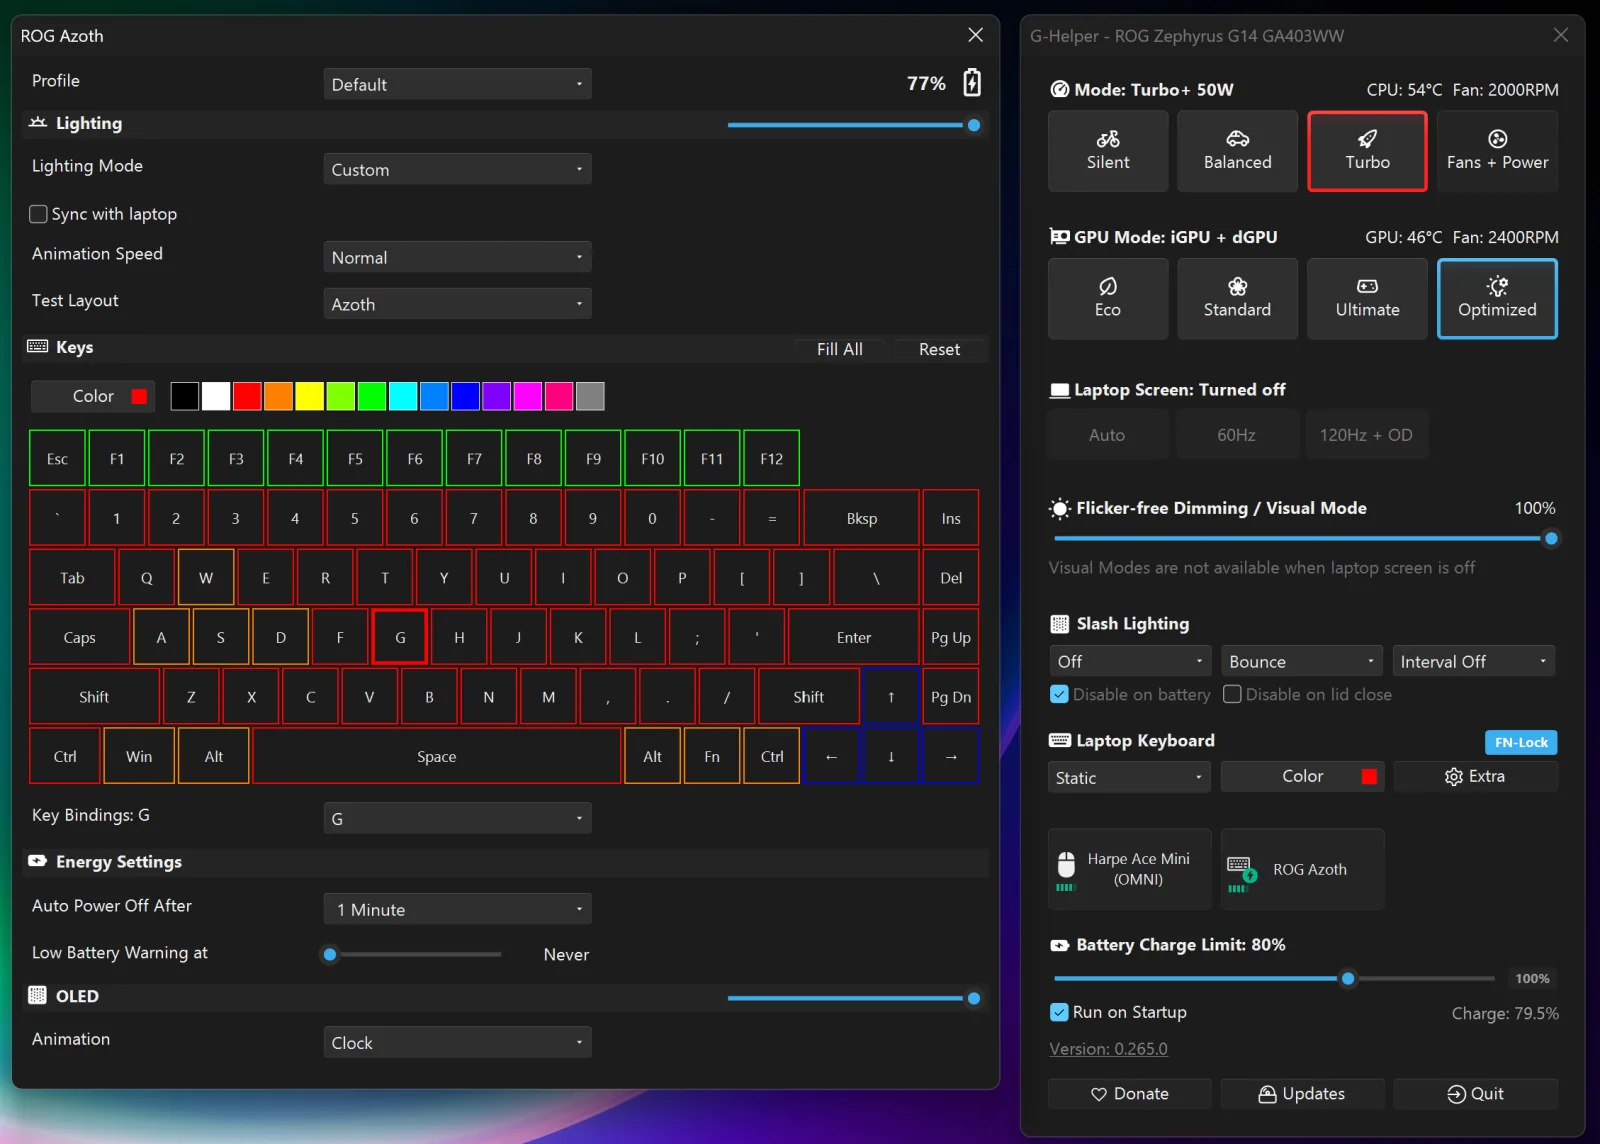1600x1144 pixels.
Task: Toggle the FN-Lock button
Action: tap(1521, 742)
